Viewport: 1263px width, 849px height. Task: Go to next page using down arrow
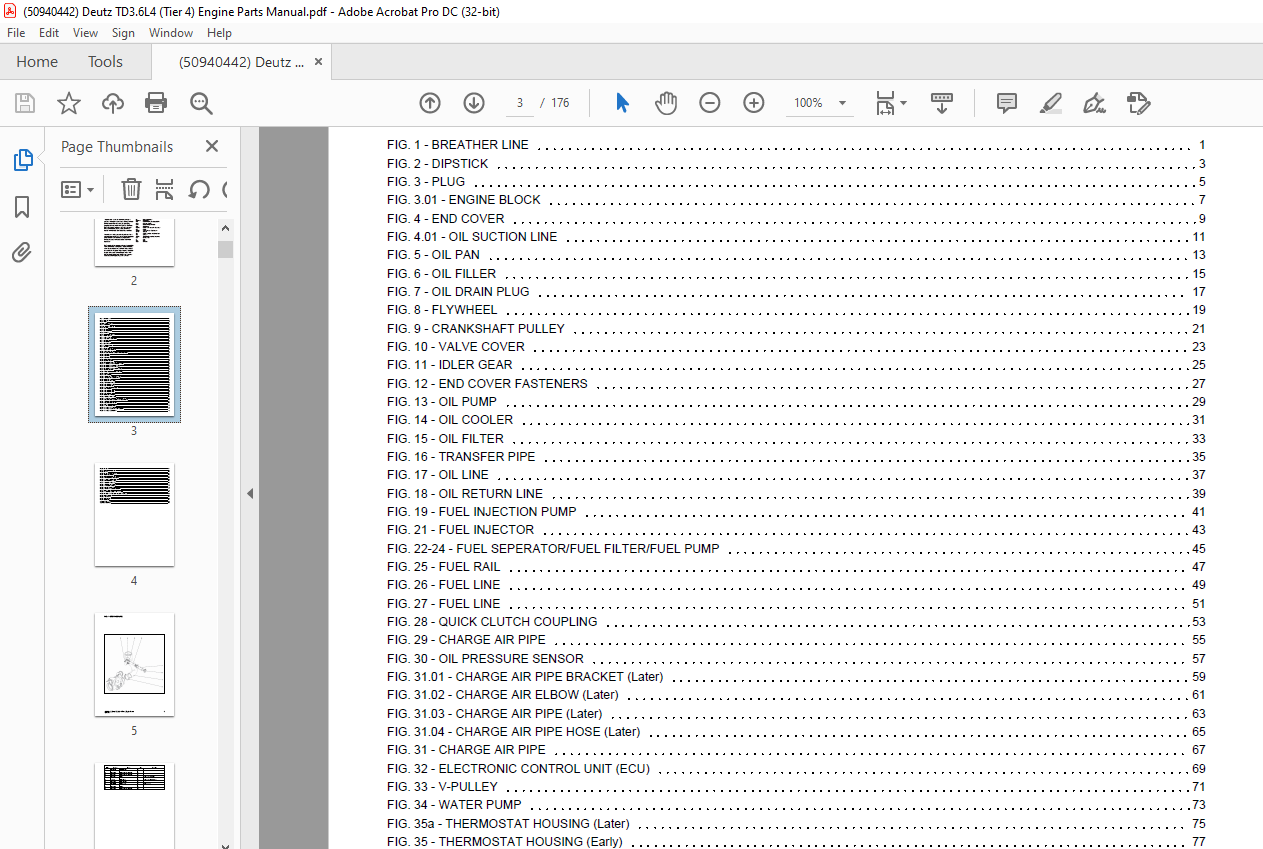474,103
